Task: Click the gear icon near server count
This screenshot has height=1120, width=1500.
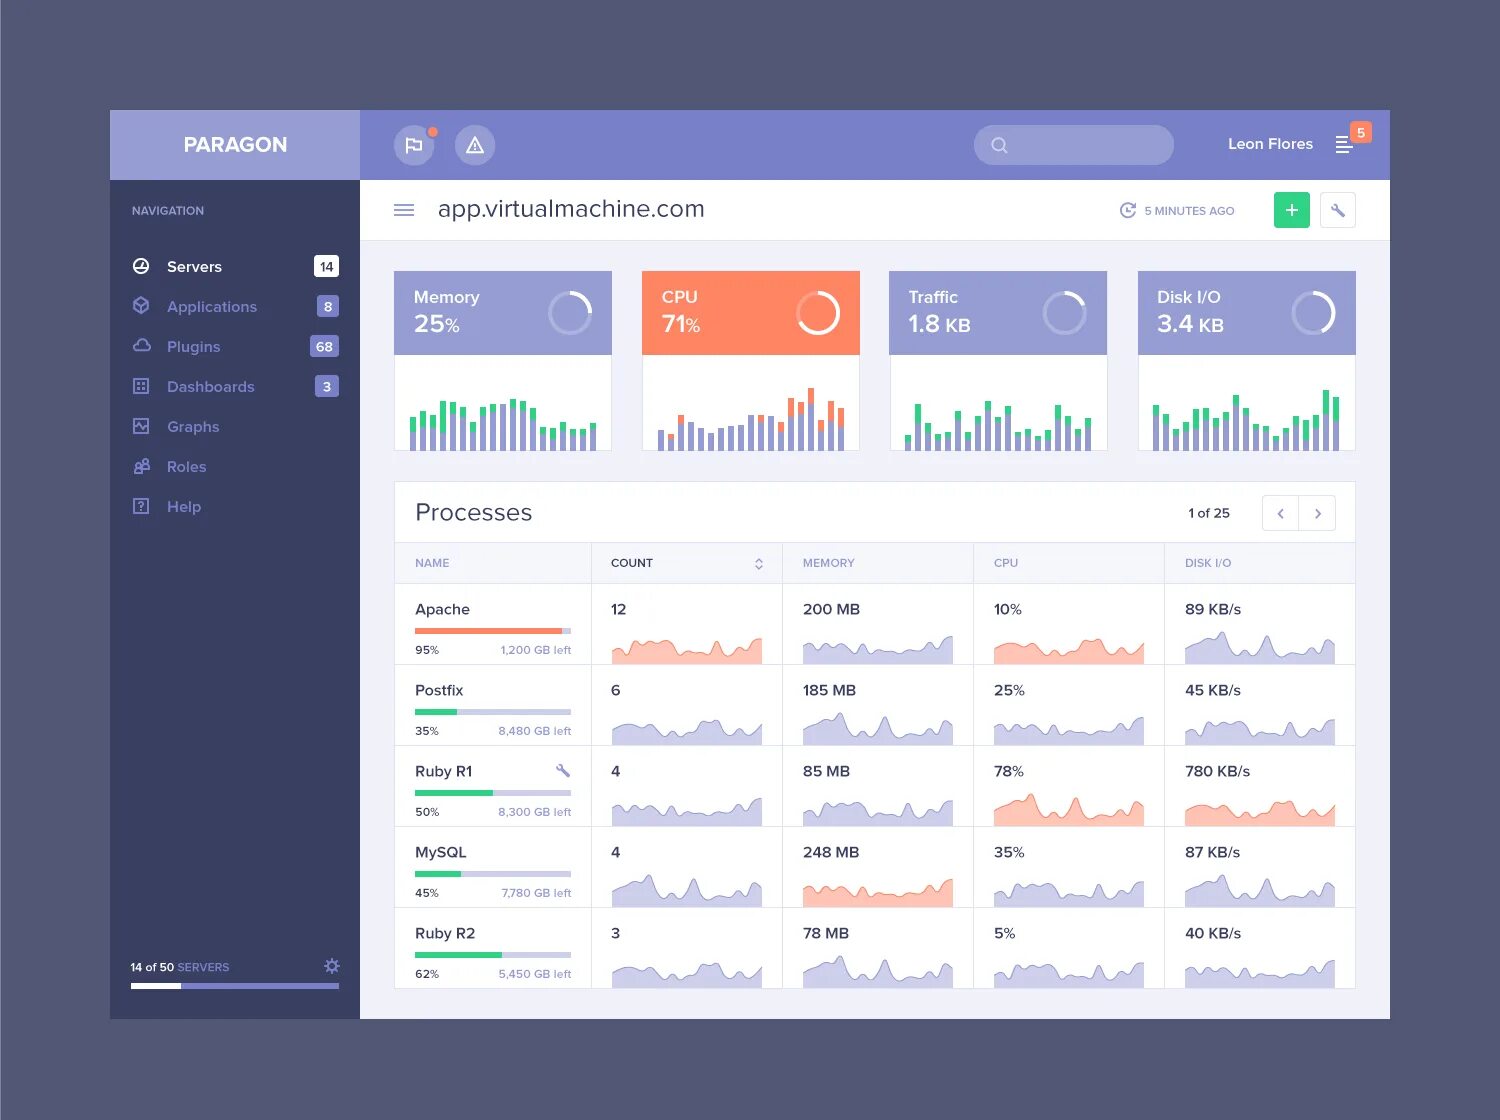Action: [332, 966]
